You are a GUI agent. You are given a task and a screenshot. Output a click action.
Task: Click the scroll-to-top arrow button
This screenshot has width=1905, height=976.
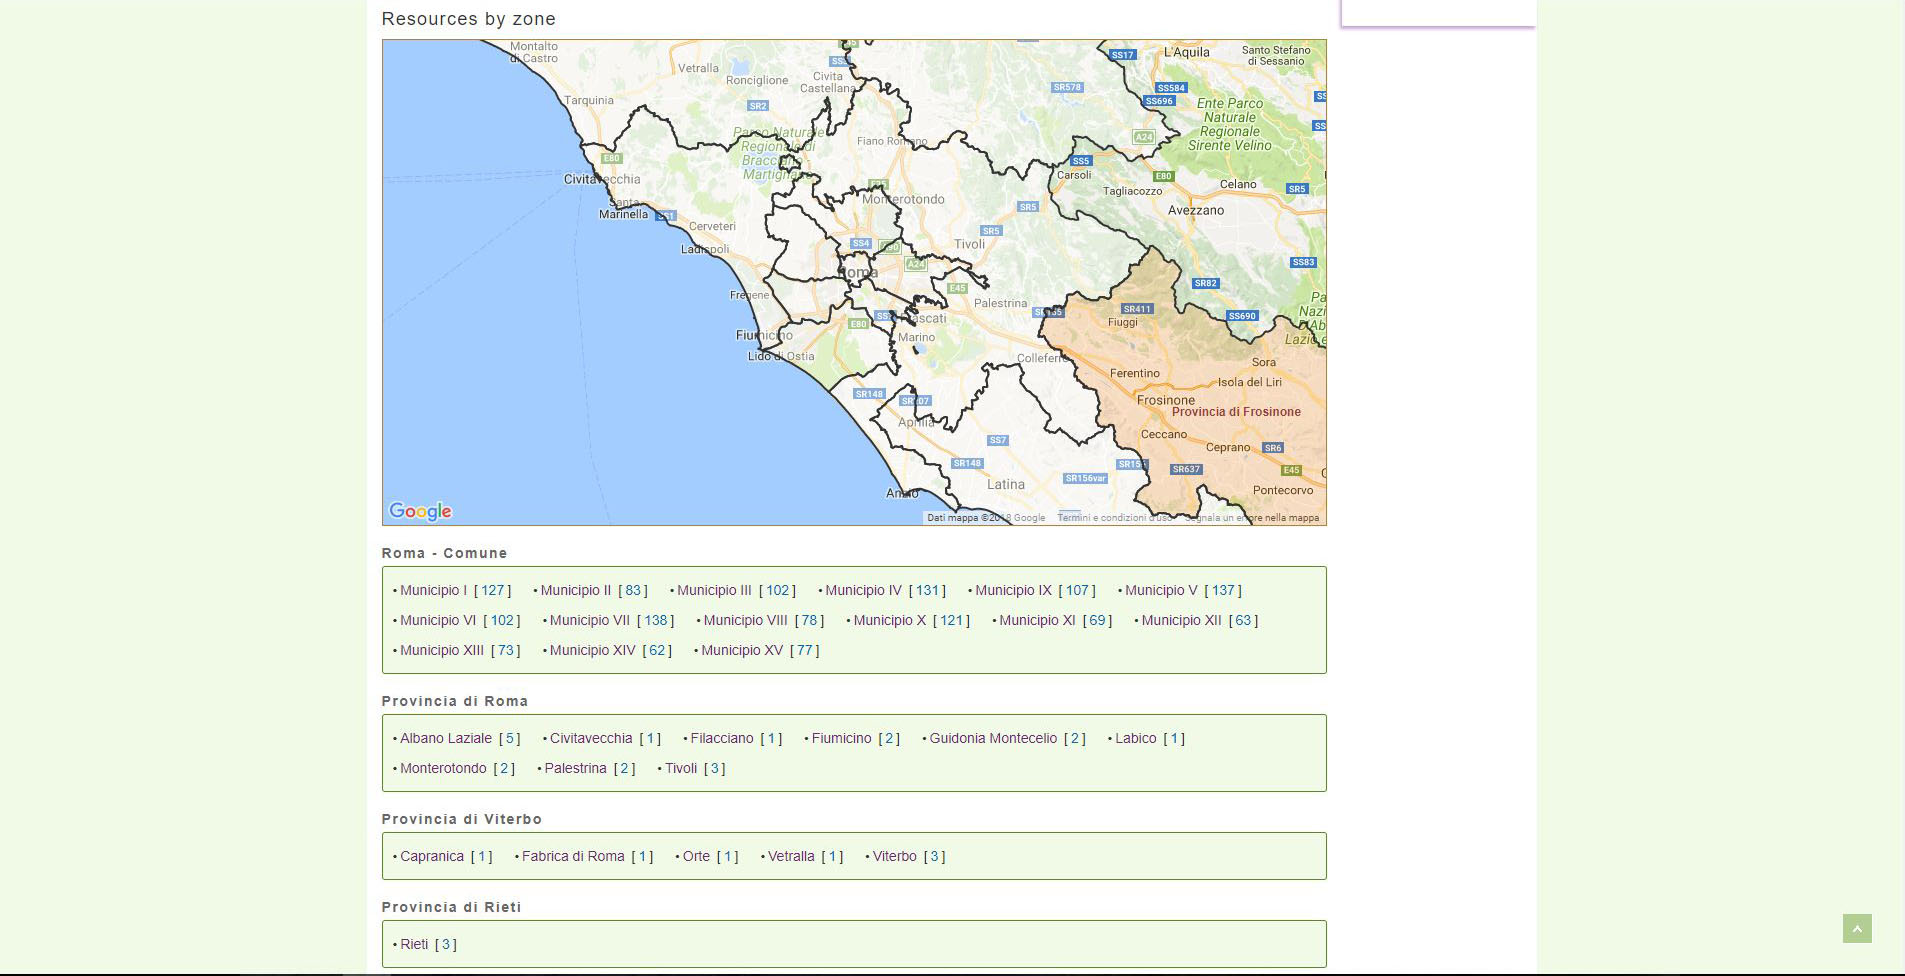pos(1857,928)
